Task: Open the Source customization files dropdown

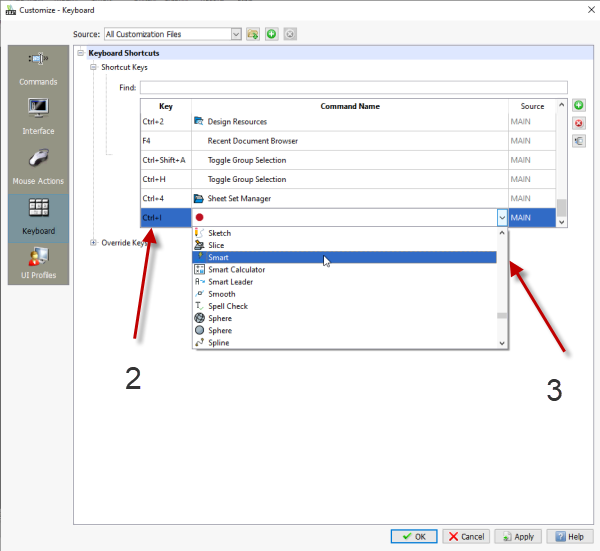Action: click(x=236, y=34)
